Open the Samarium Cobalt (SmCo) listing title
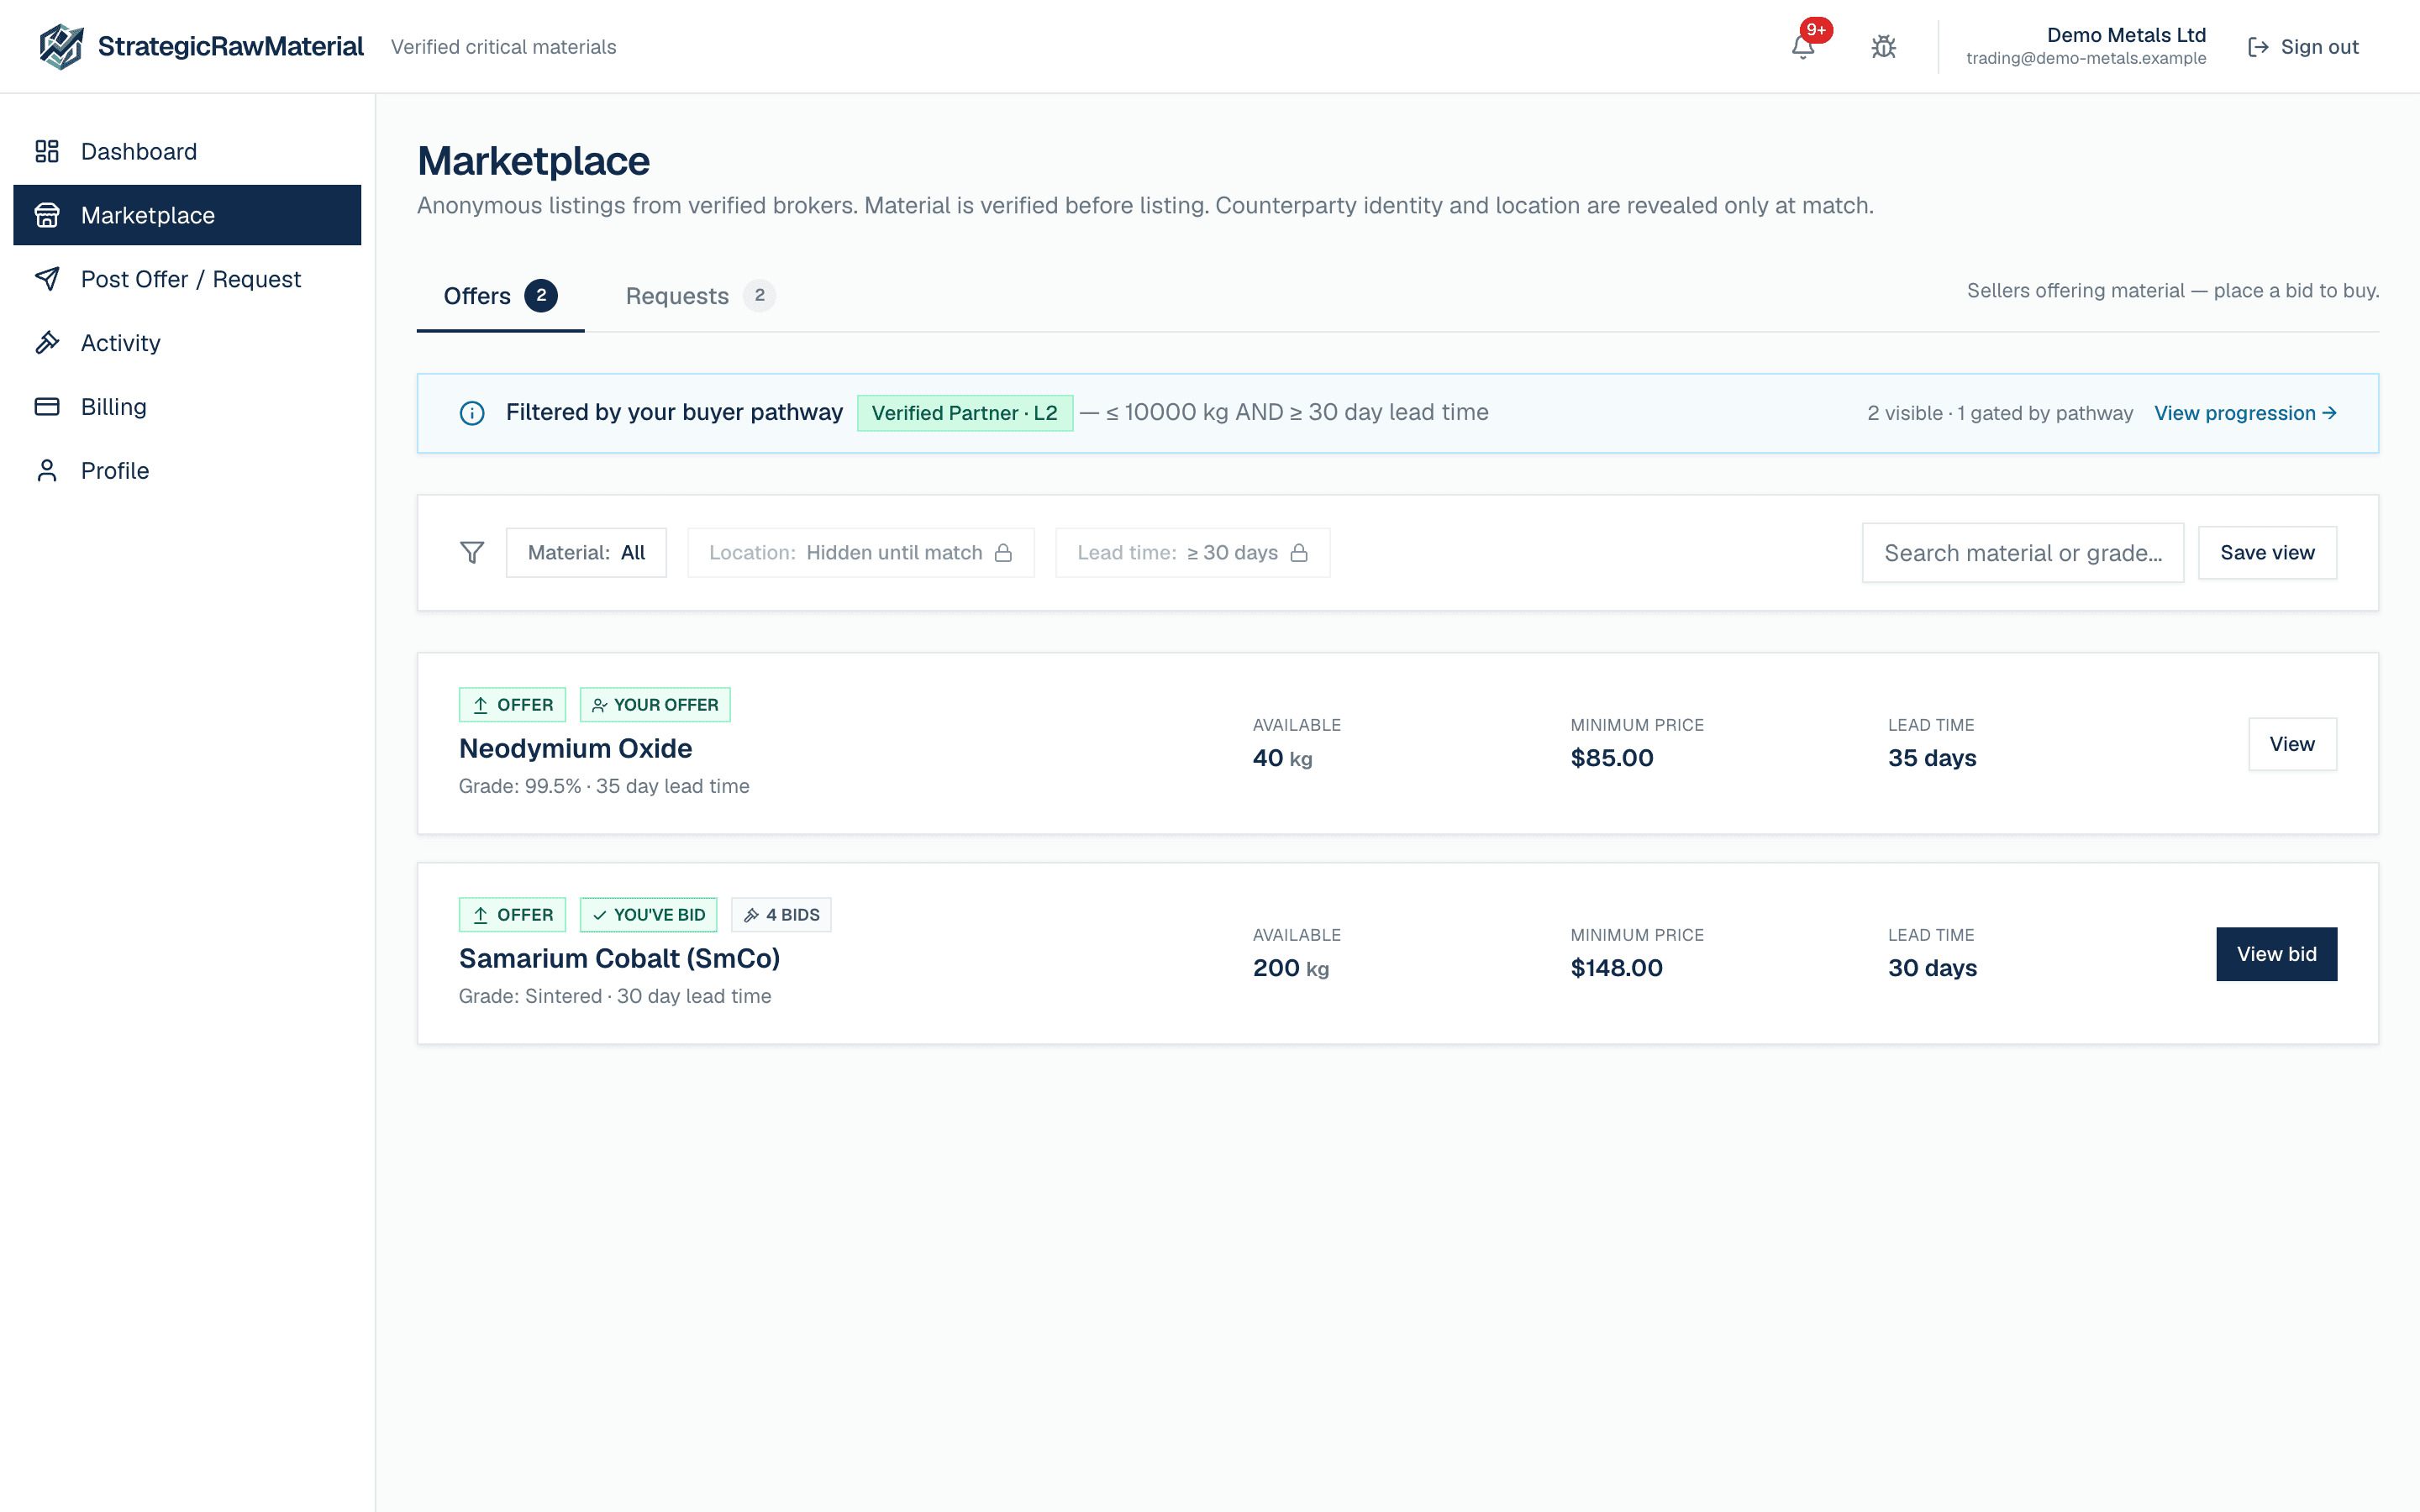2420x1512 pixels. (x=619, y=958)
